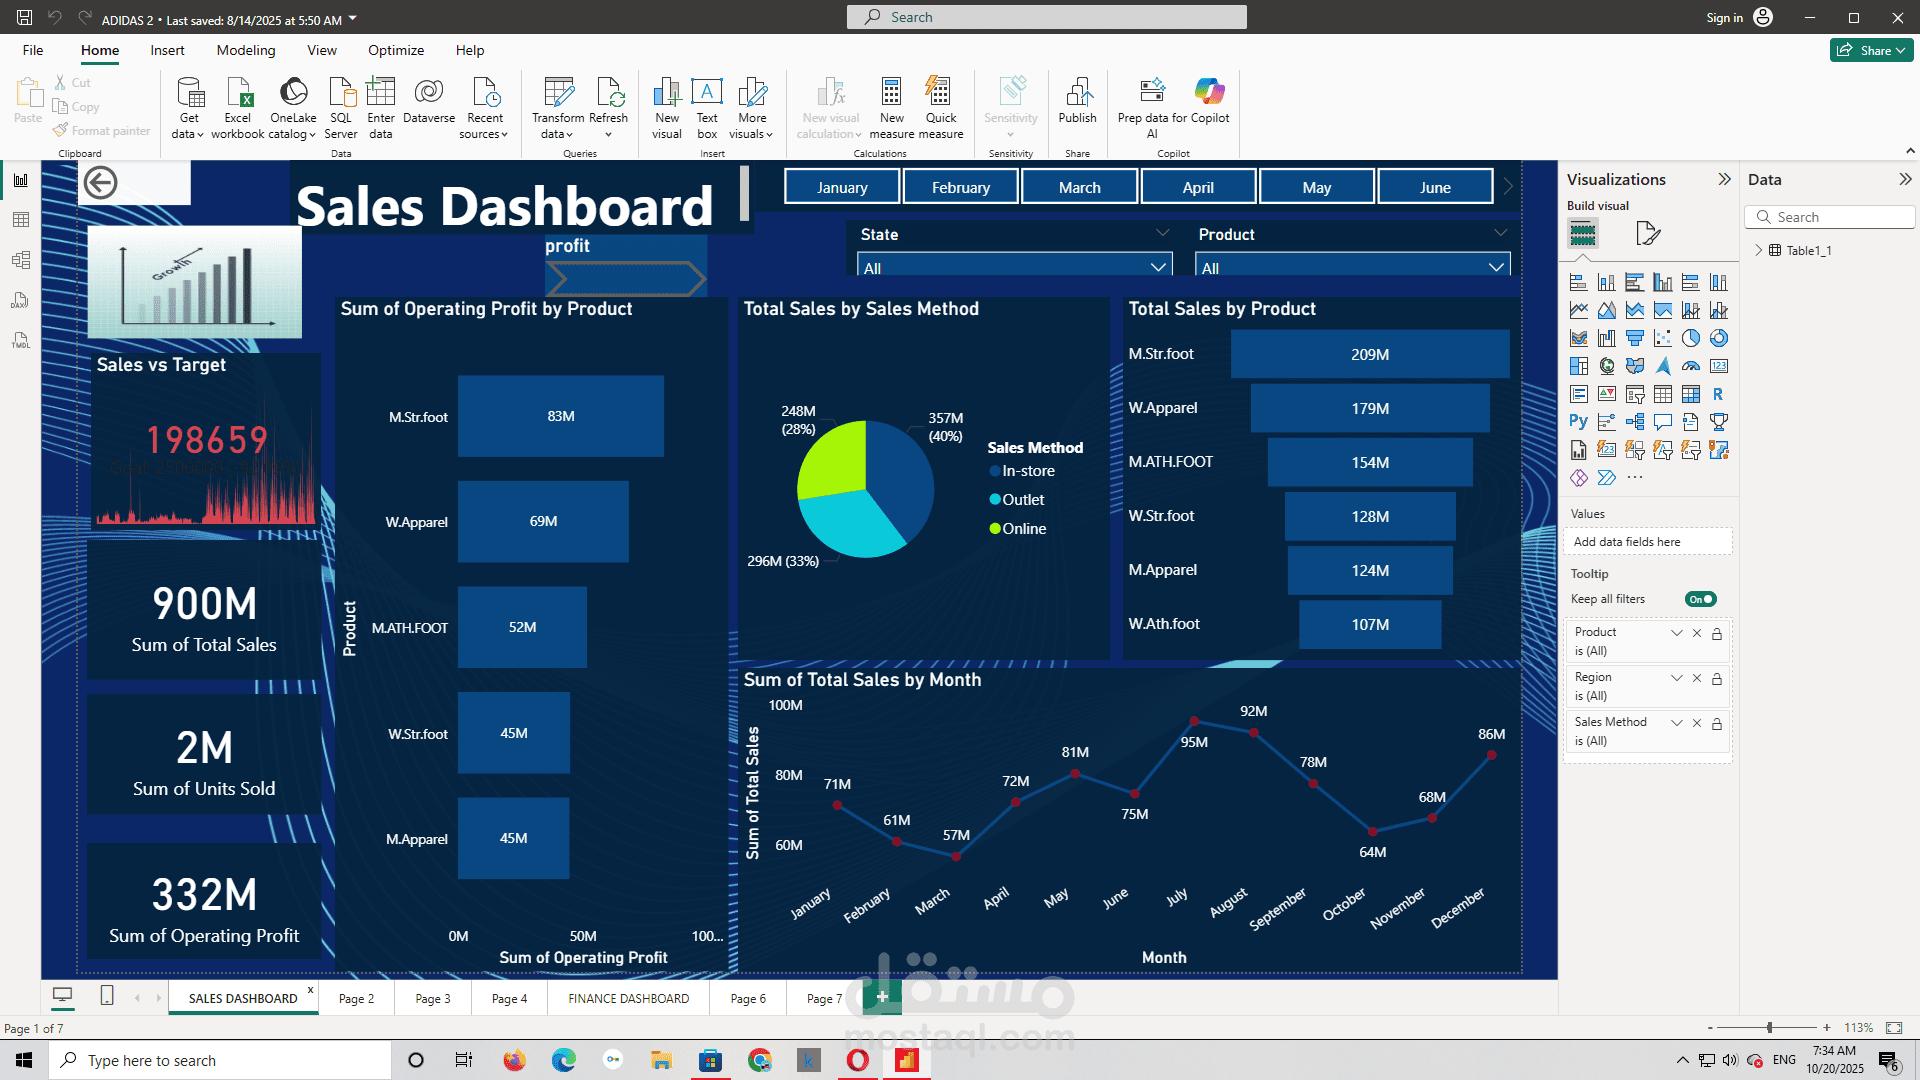Select the map globe visual

tap(1607, 367)
